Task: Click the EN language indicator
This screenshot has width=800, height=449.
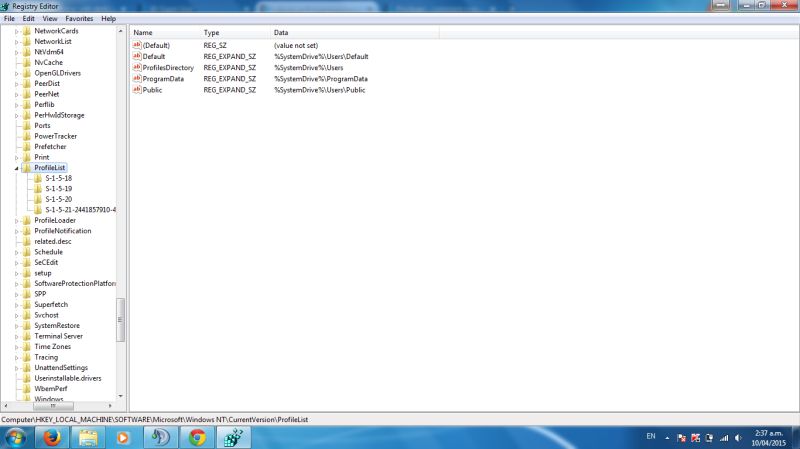Action: tap(651, 436)
